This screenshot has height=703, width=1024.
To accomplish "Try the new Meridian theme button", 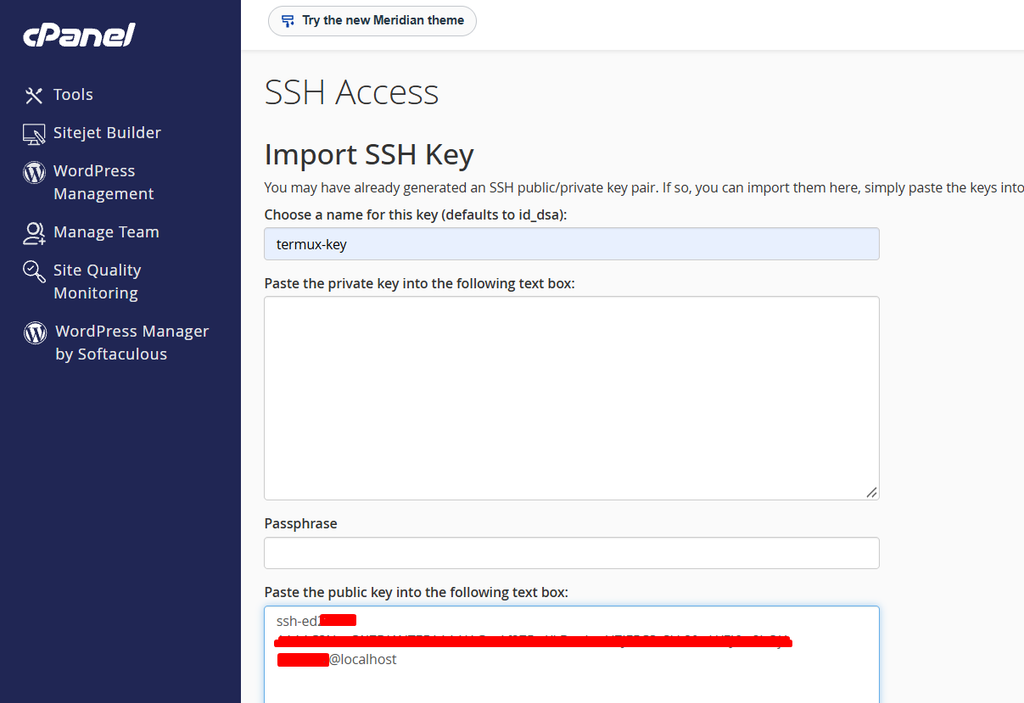I will coord(372,21).
